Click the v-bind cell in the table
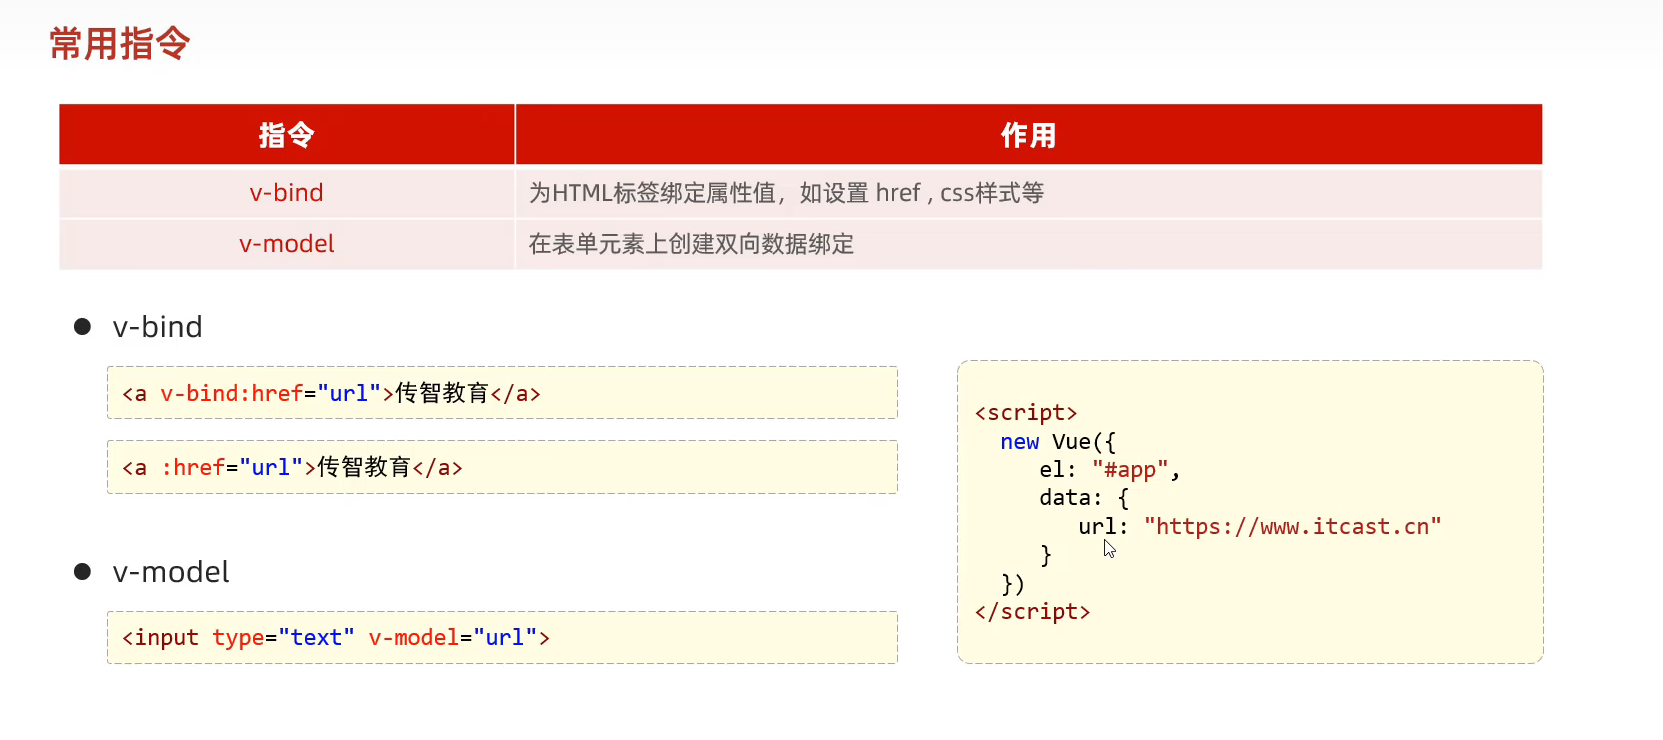1663x740 pixels. point(287,193)
